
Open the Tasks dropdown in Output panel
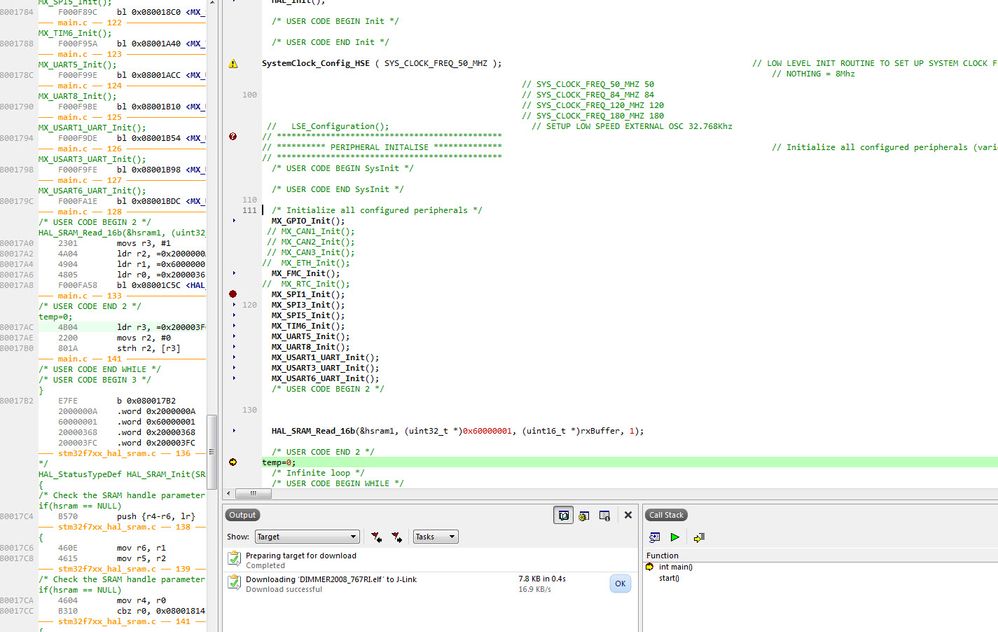pos(435,537)
